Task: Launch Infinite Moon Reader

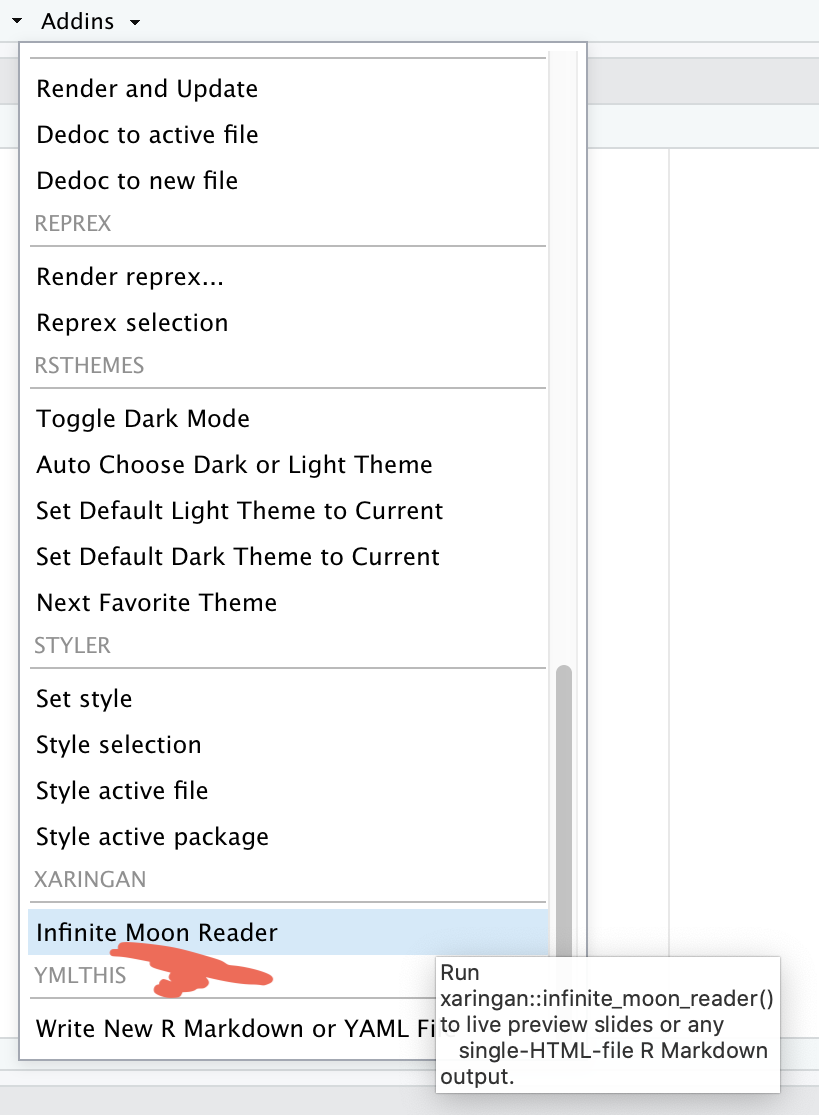Action: click(288, 932)
